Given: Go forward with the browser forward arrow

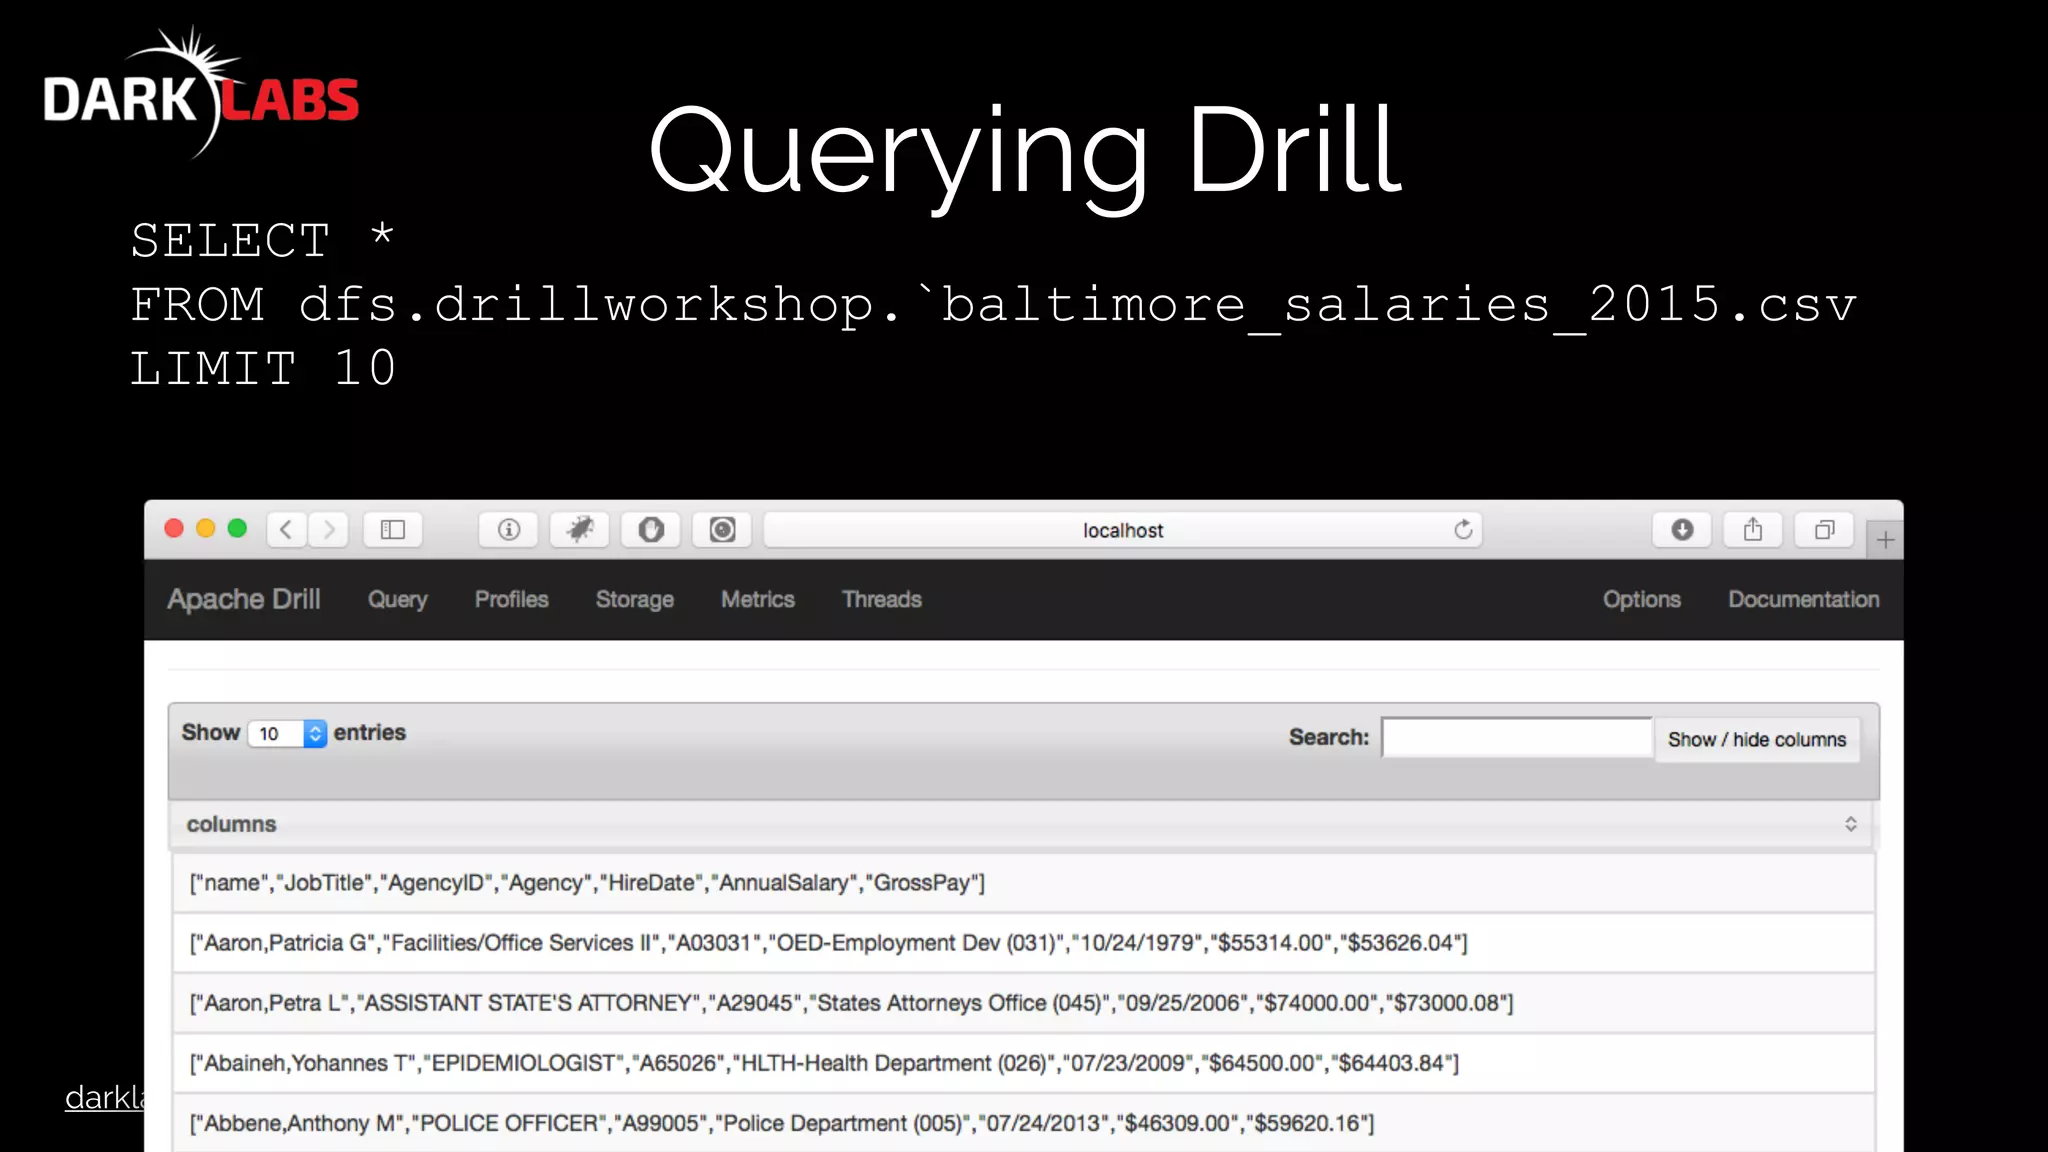Looking at the screenshot, I should click(x=329, y=529).
